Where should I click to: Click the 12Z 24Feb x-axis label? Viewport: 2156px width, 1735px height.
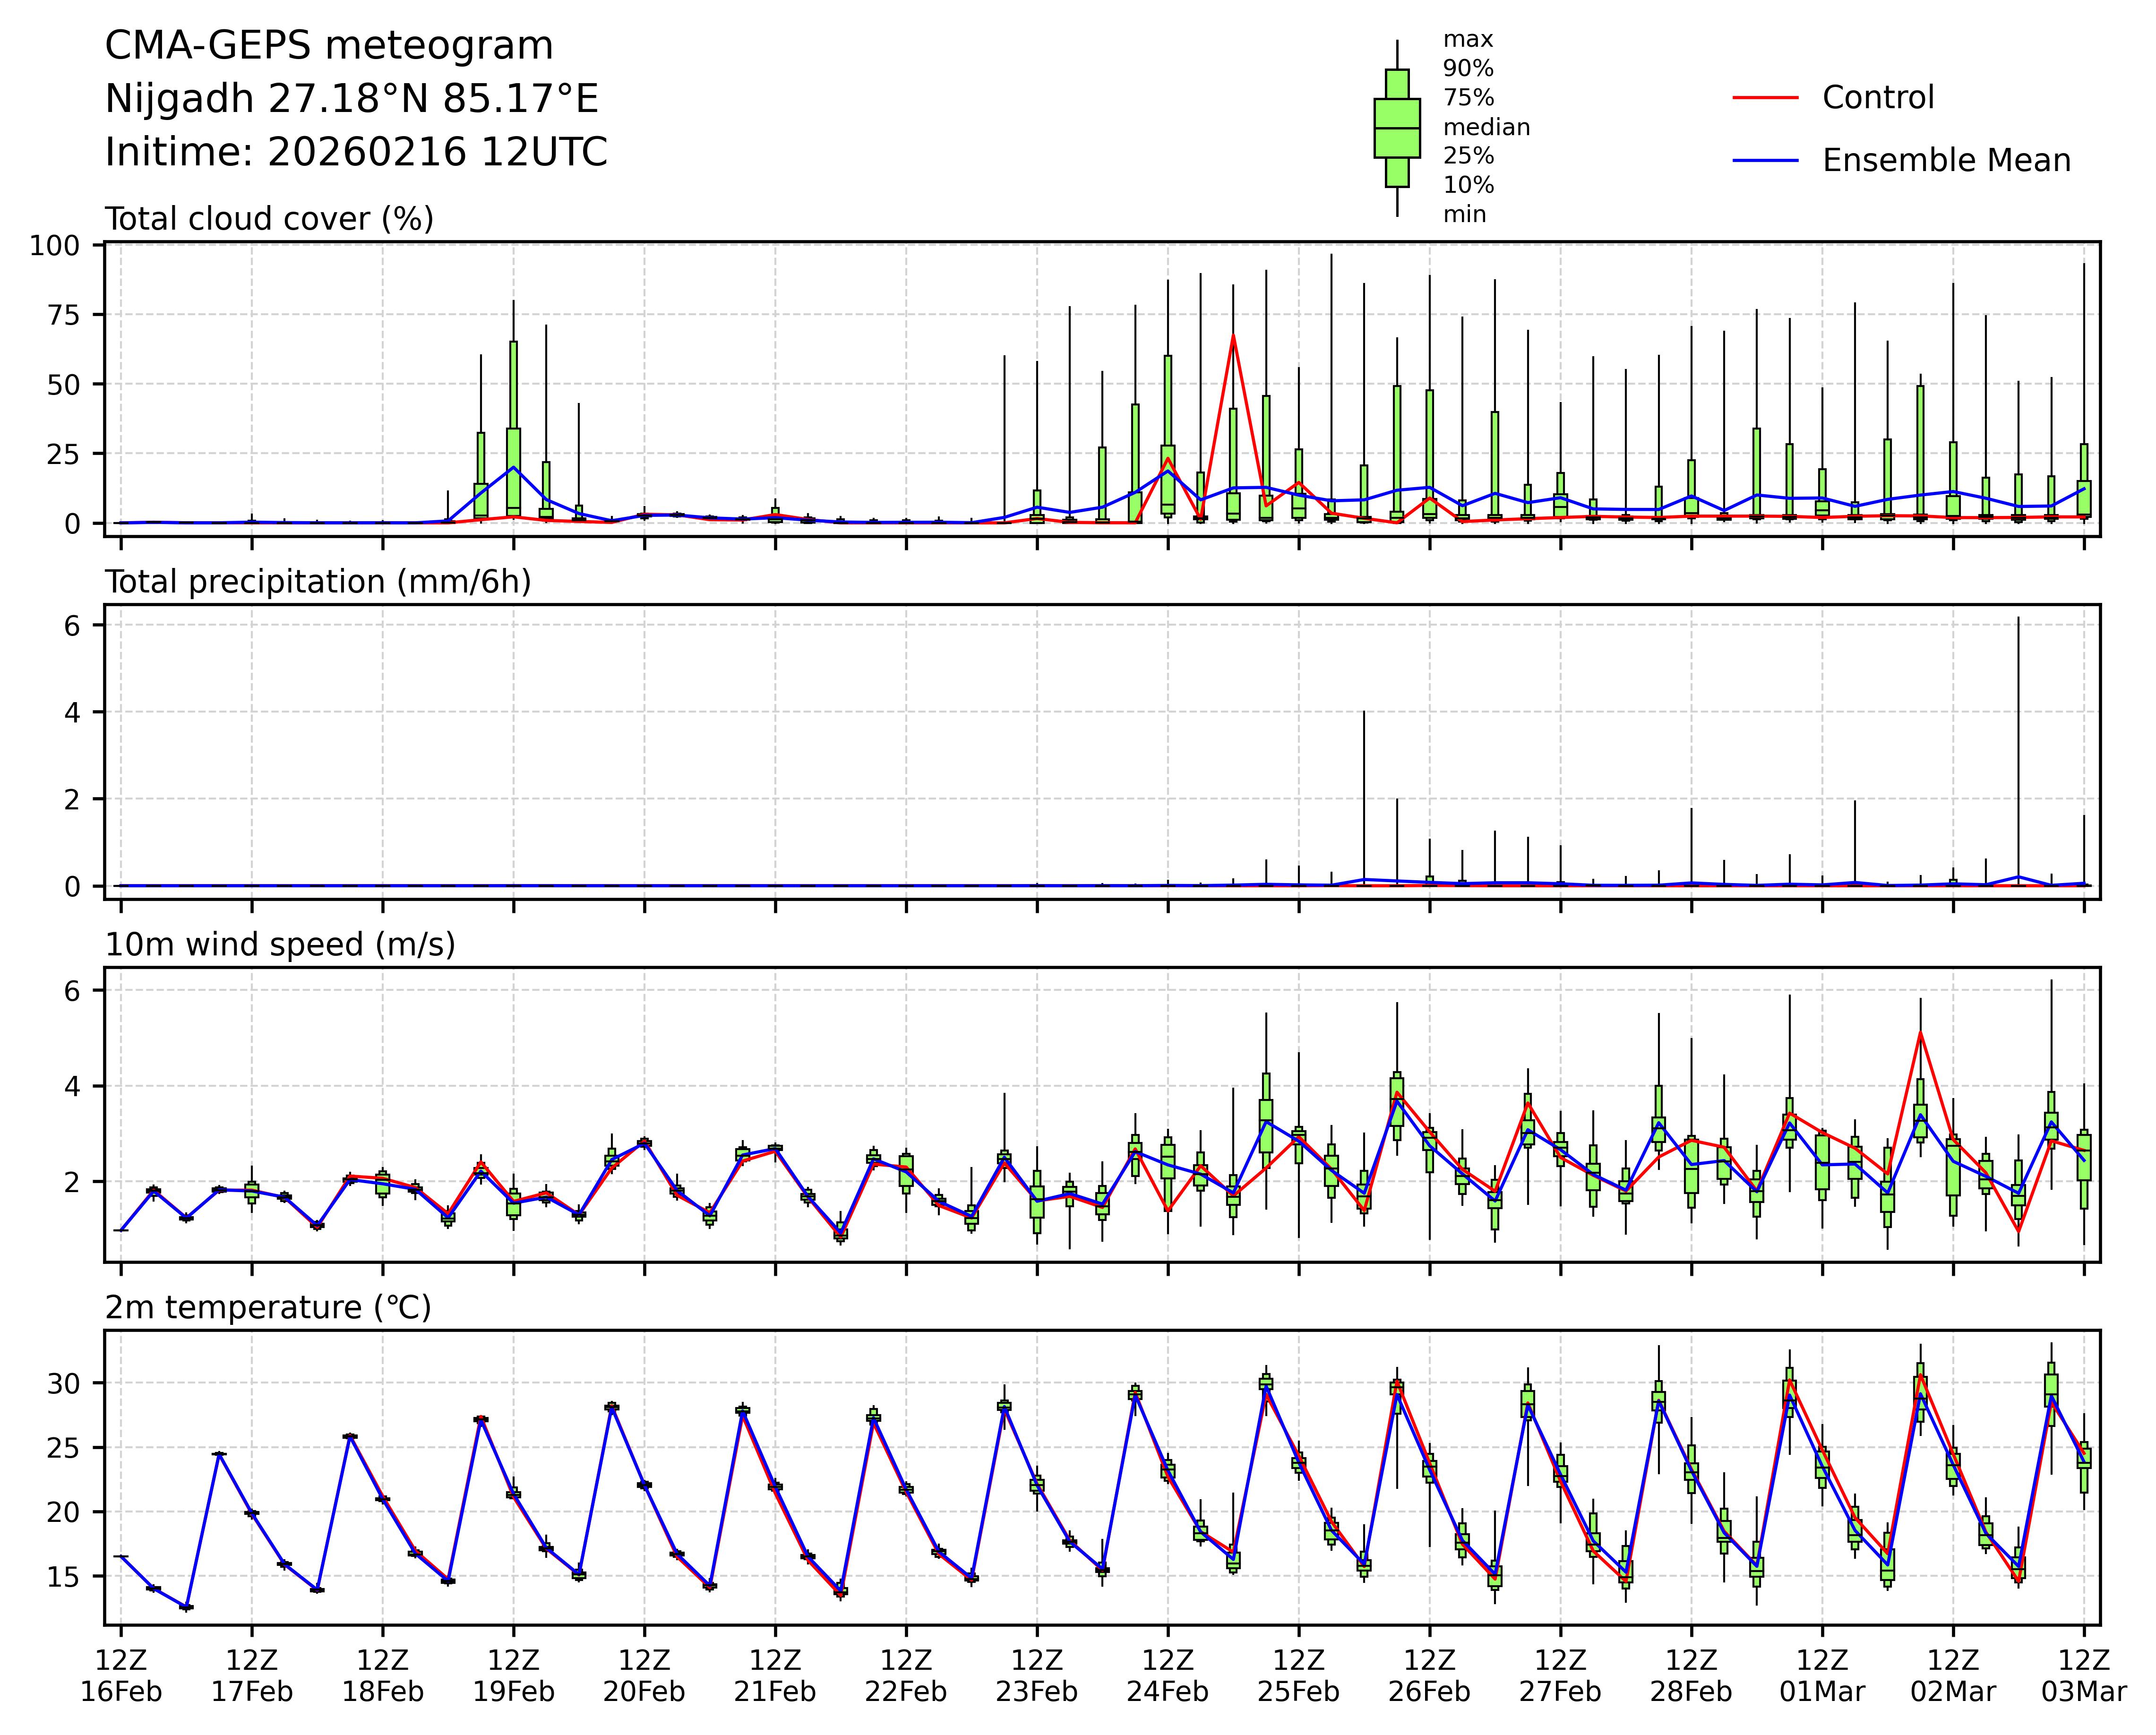[1167, 1676]
